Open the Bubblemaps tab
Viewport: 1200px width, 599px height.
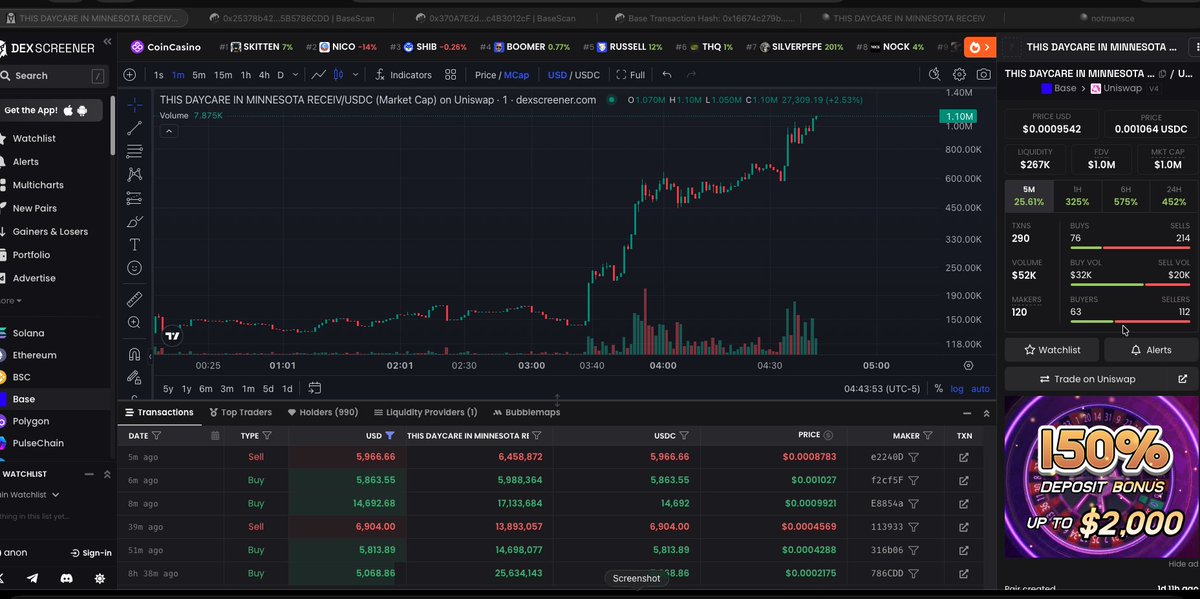[526, 412]
